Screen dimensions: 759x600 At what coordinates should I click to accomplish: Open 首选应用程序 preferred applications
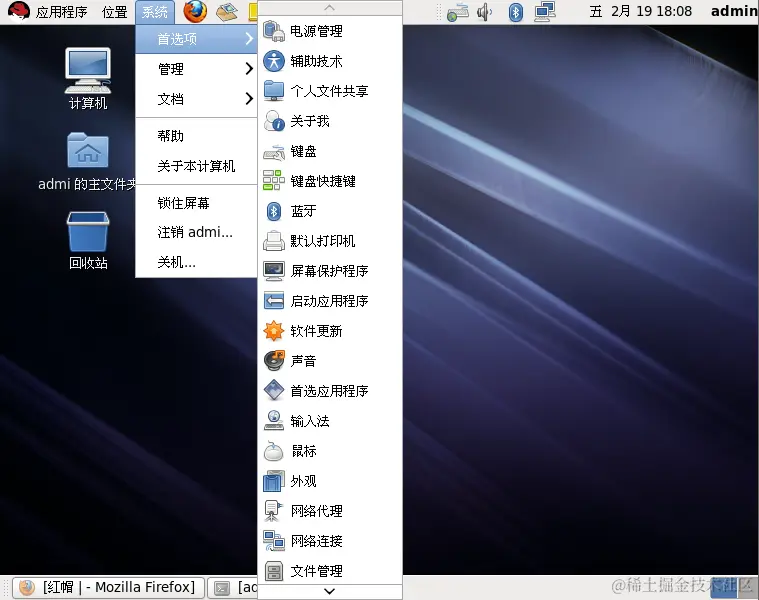click(330, 391)
